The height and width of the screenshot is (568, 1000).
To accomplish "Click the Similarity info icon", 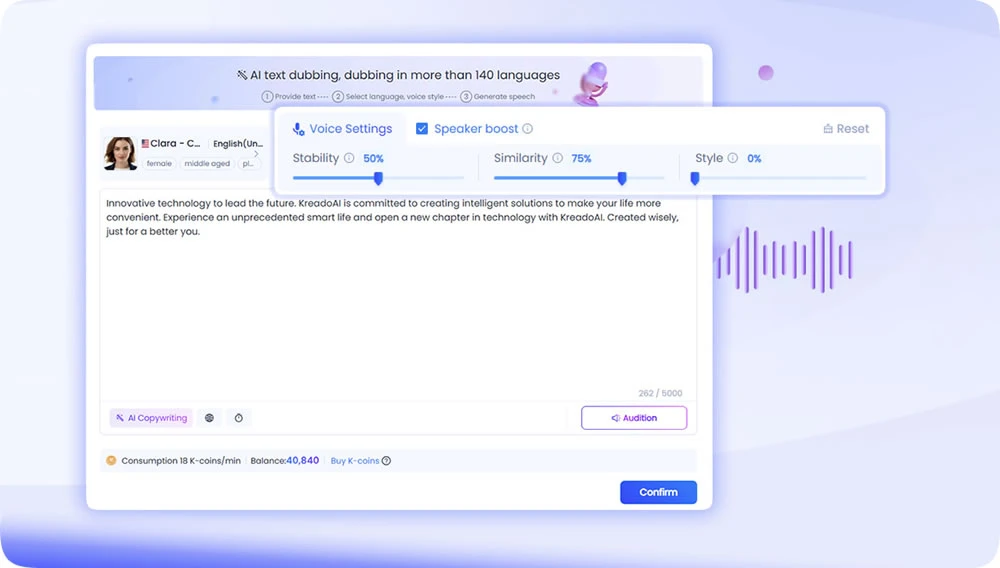I will [557, 158].
